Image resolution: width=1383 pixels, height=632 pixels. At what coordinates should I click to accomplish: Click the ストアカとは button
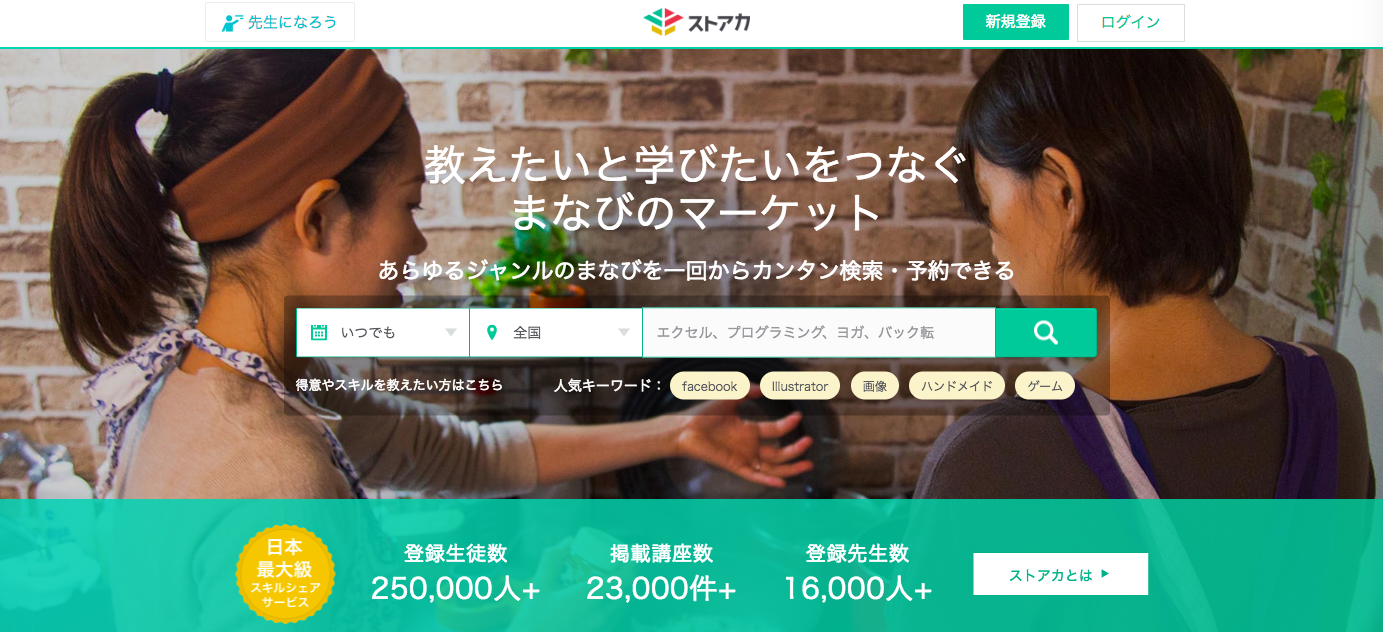(x=1060, y=574)
